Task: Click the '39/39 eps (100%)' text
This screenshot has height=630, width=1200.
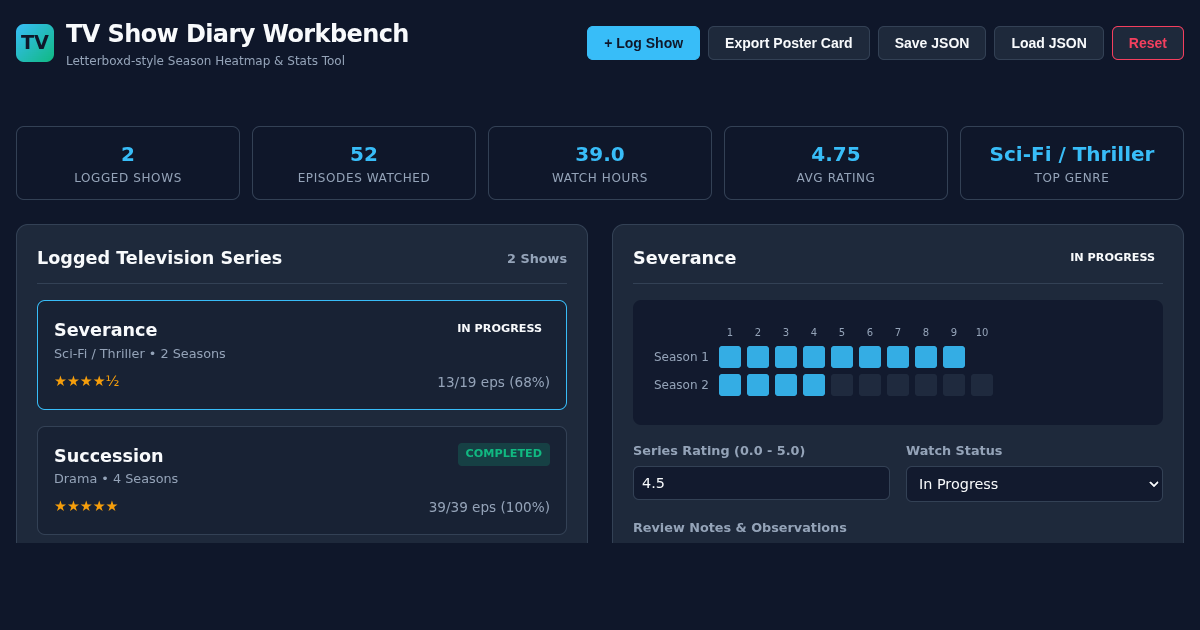Action: [x=489, y=507]
